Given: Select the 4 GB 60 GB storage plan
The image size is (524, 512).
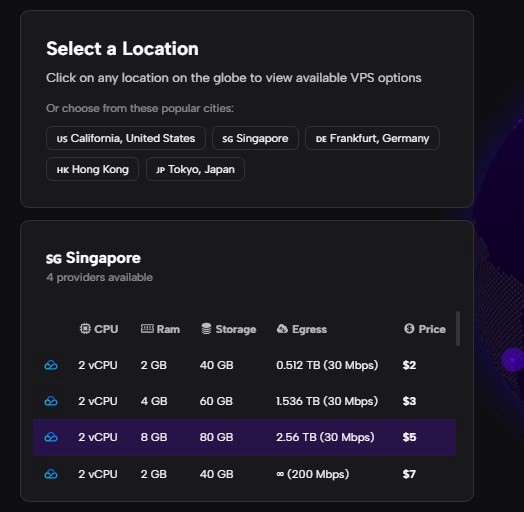Looking at the screenshot, I should (244, 401).
